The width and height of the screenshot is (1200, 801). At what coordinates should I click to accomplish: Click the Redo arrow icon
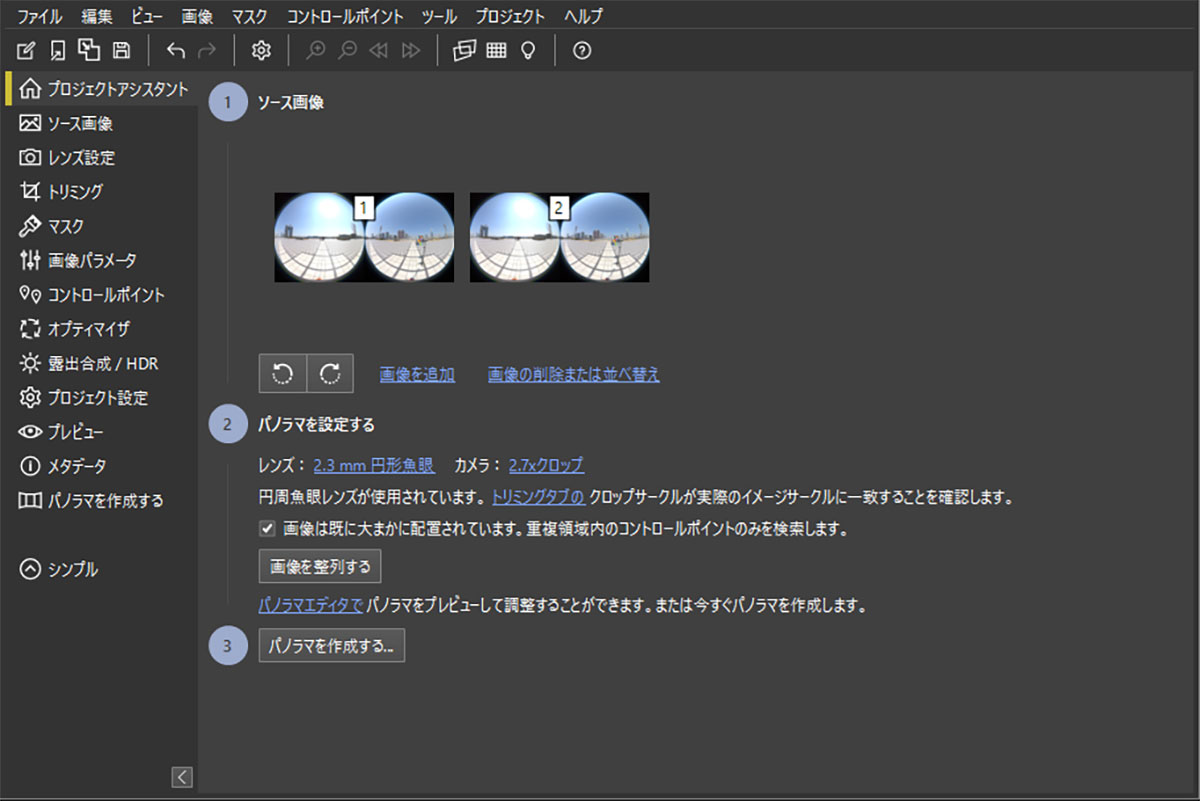click(x=207, y=51)
